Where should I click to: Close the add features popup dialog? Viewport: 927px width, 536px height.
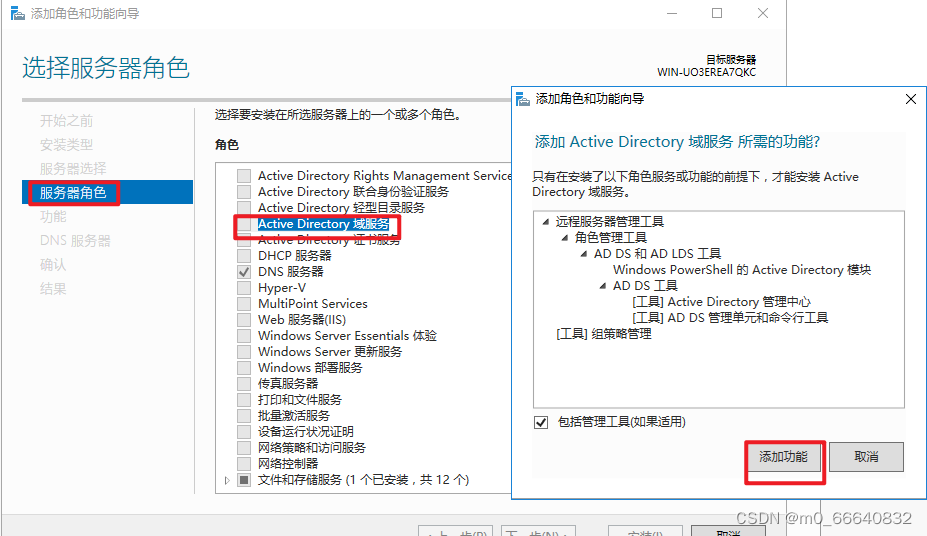910,99
